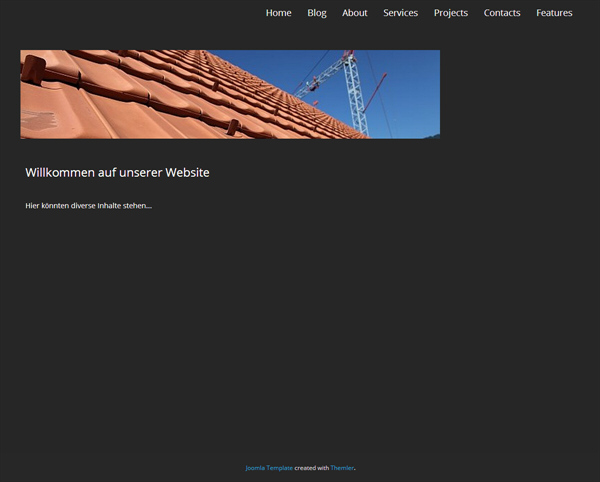
Task: Navigate to the Contacts page
Action: tap(502, 13)
